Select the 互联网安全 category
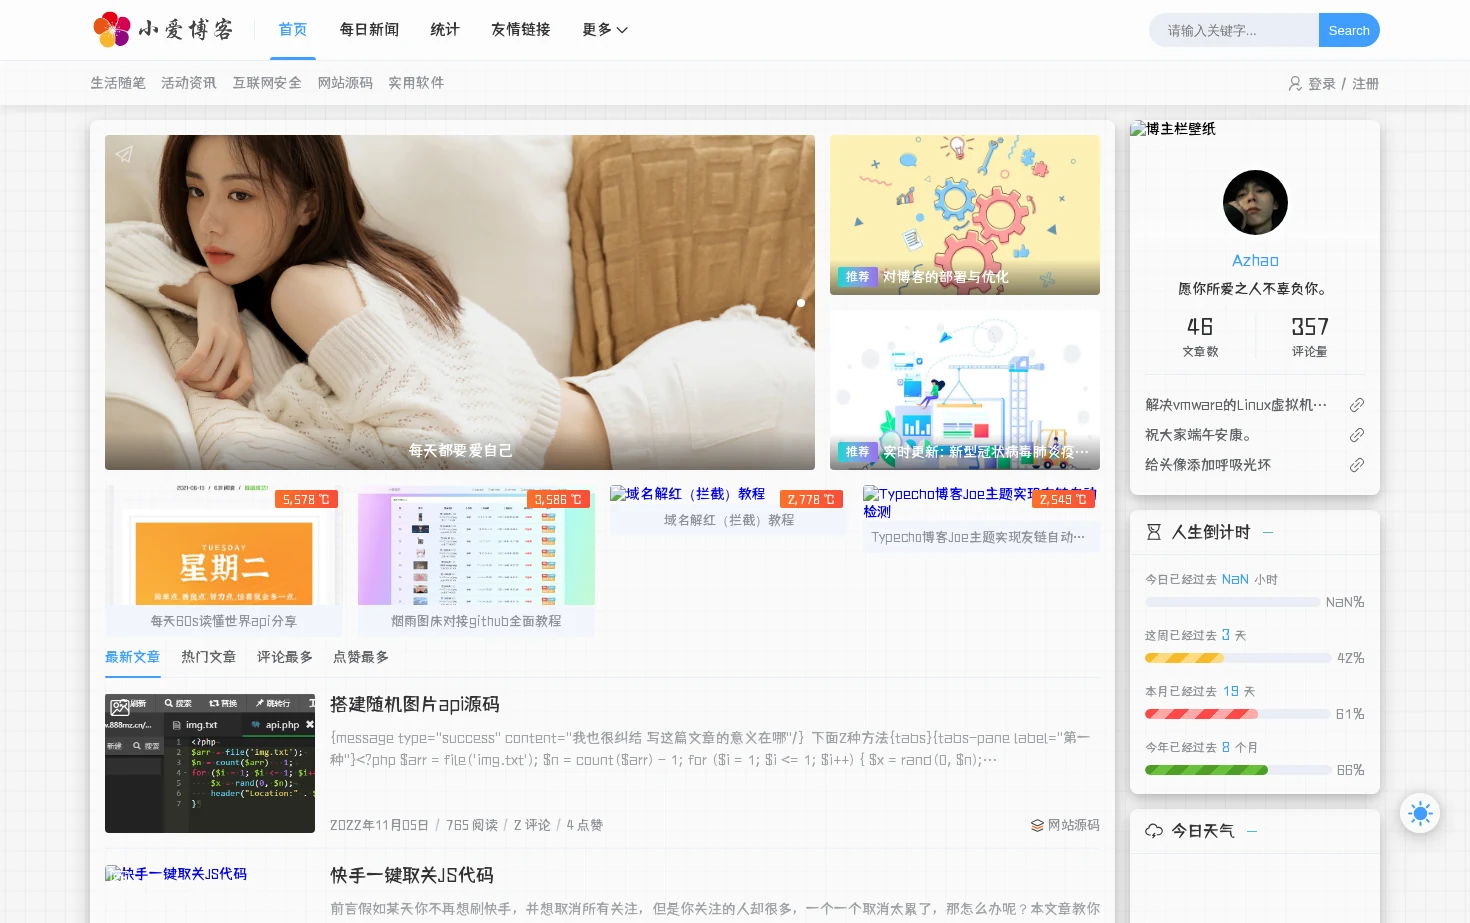 267,83
